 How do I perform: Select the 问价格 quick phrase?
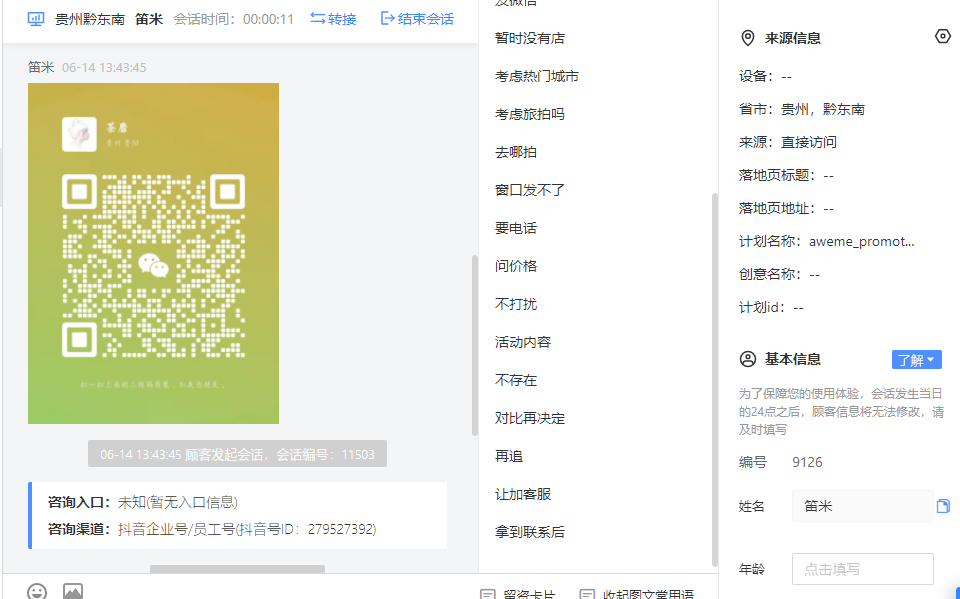(516, 266)
